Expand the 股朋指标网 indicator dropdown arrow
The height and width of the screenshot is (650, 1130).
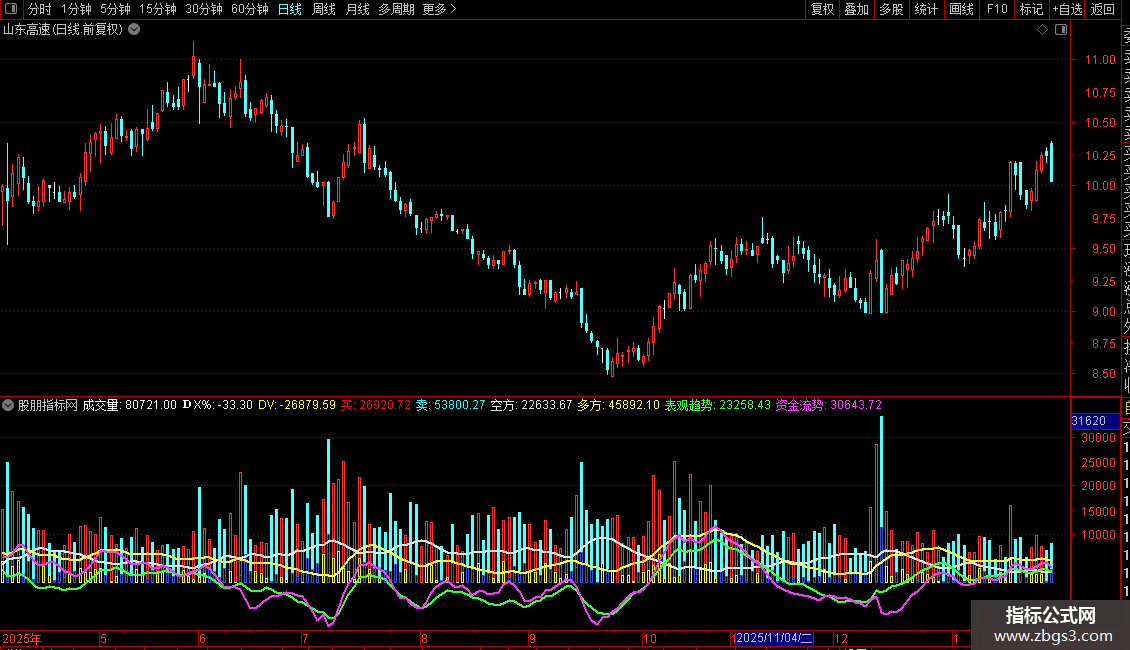coord(8,405)
